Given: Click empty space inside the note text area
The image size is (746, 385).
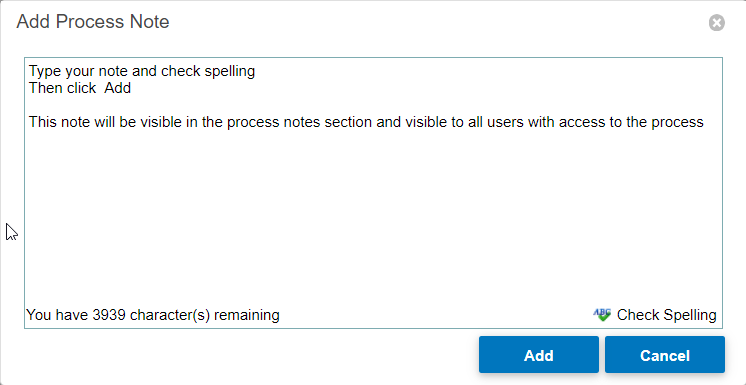Looking at the screenshot, I should click(x=373, y=214).
